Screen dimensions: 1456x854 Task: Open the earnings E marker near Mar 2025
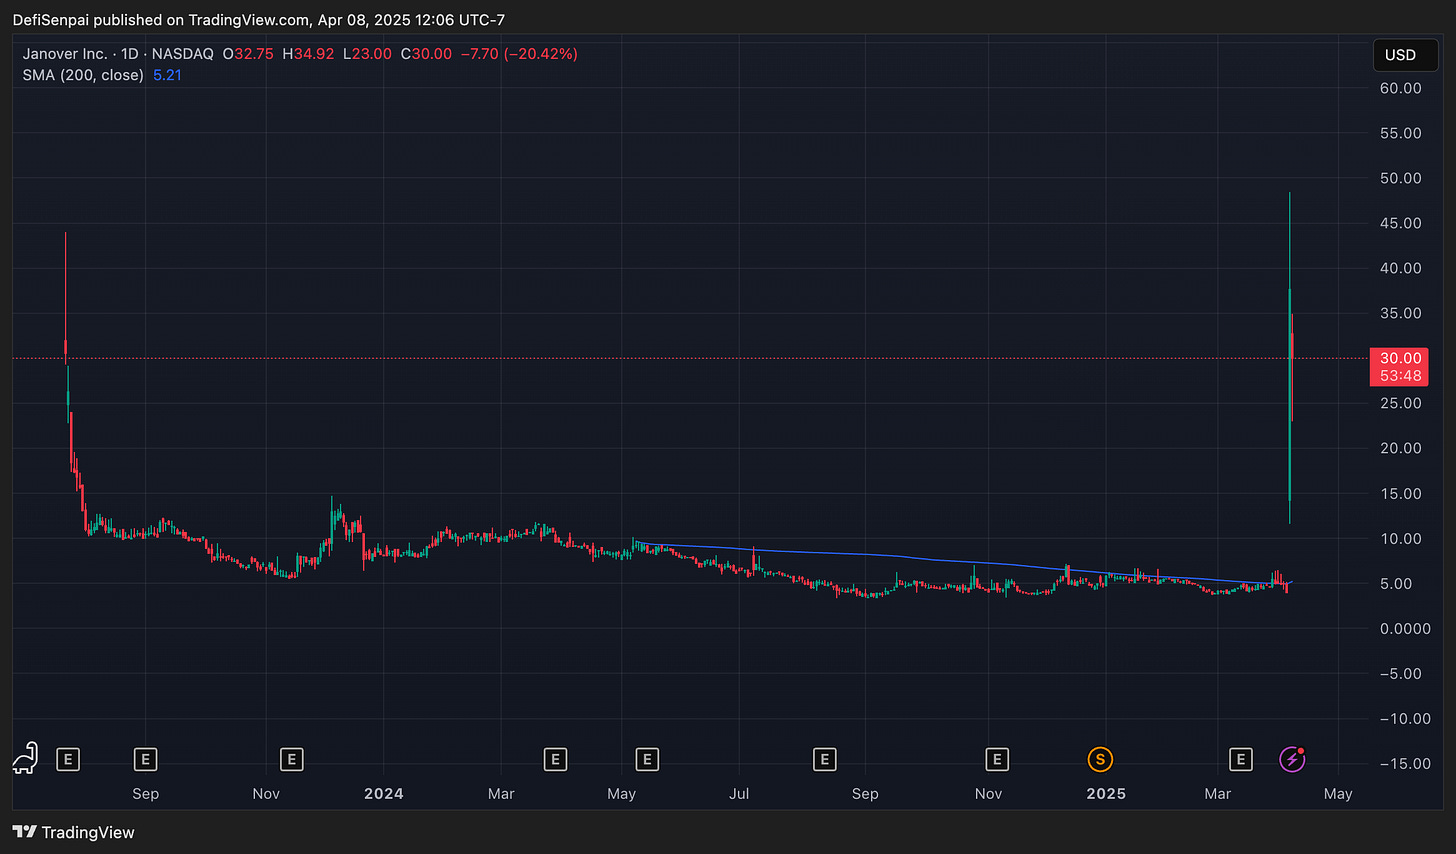click(1241, 760)
